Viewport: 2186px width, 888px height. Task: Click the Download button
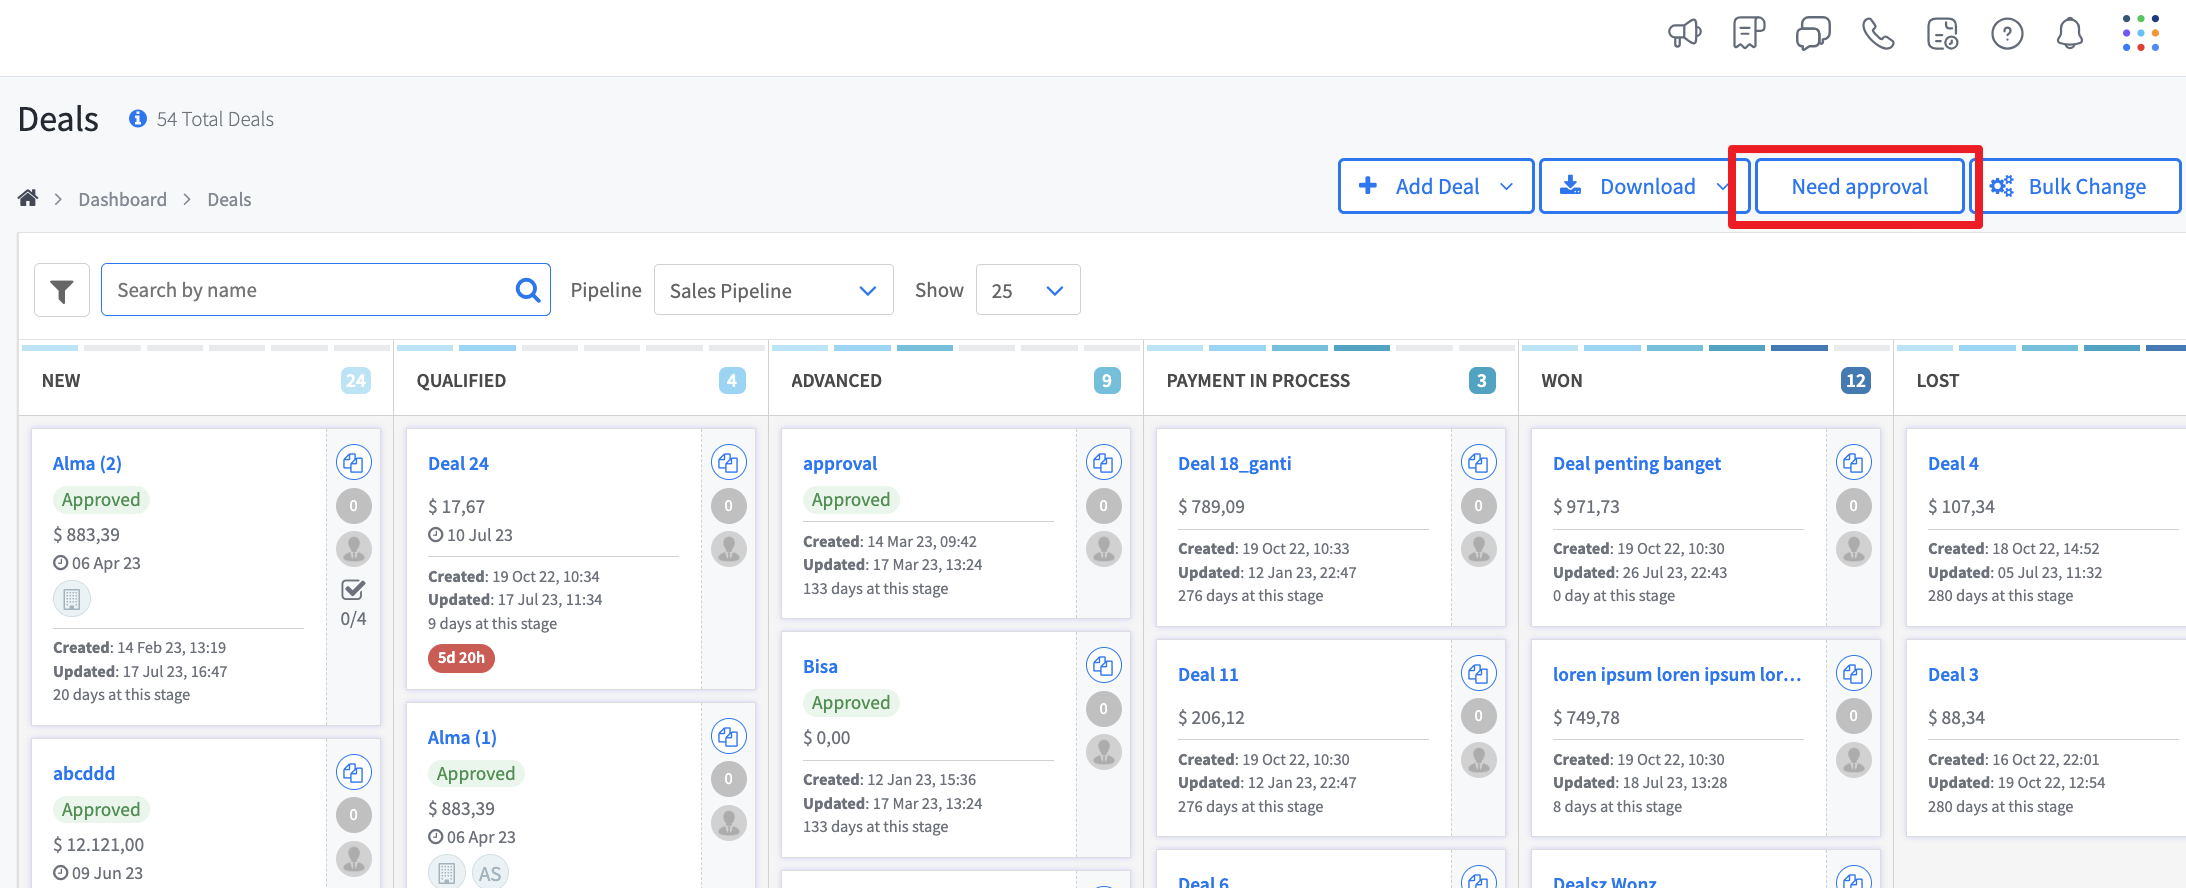pos(1644,187)
